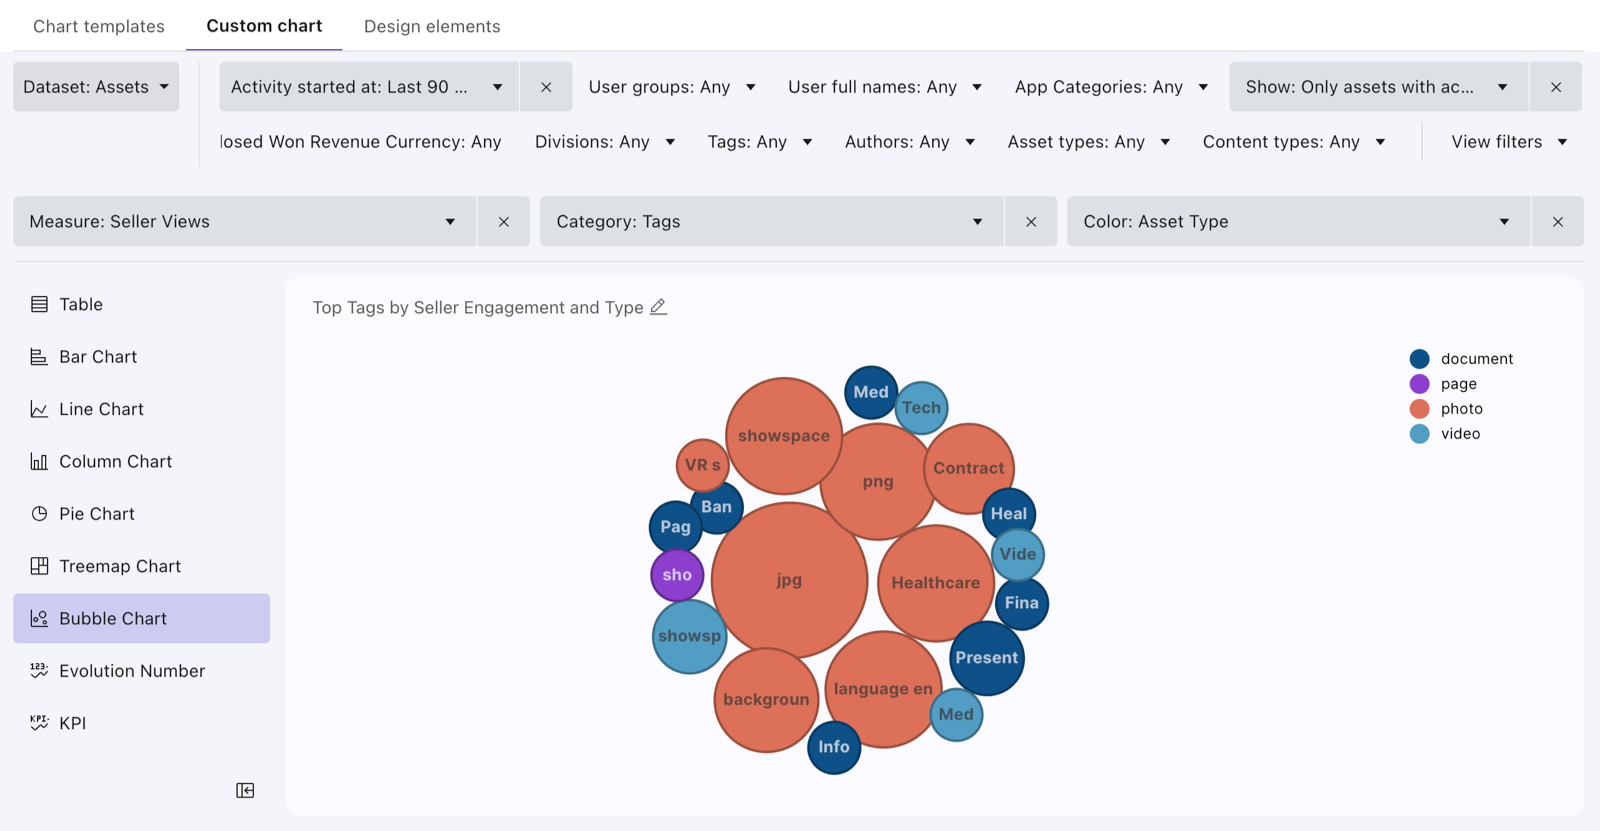The height and width of the screenshot is (831, 1600).
Task: Switch to the Chart templates tab
Action: pyautogui.click(x=99, y=26)
